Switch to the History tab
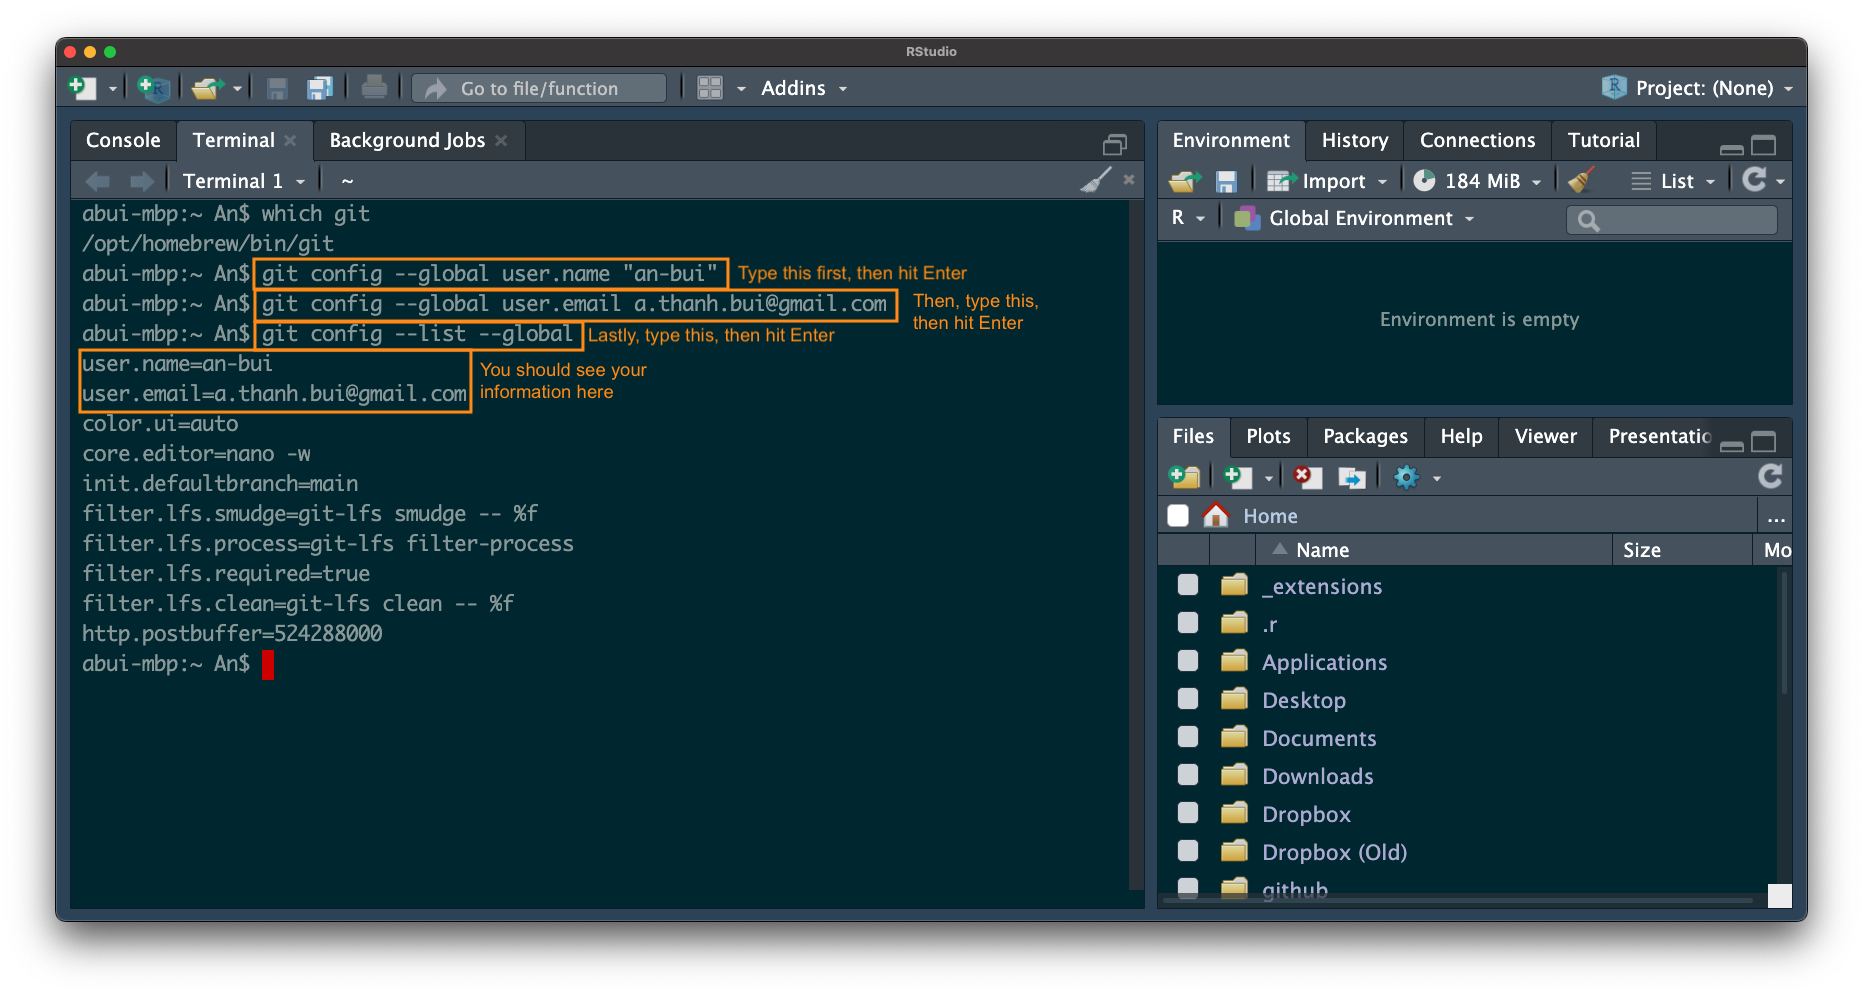1863x995 pixels. (1354, 140)
